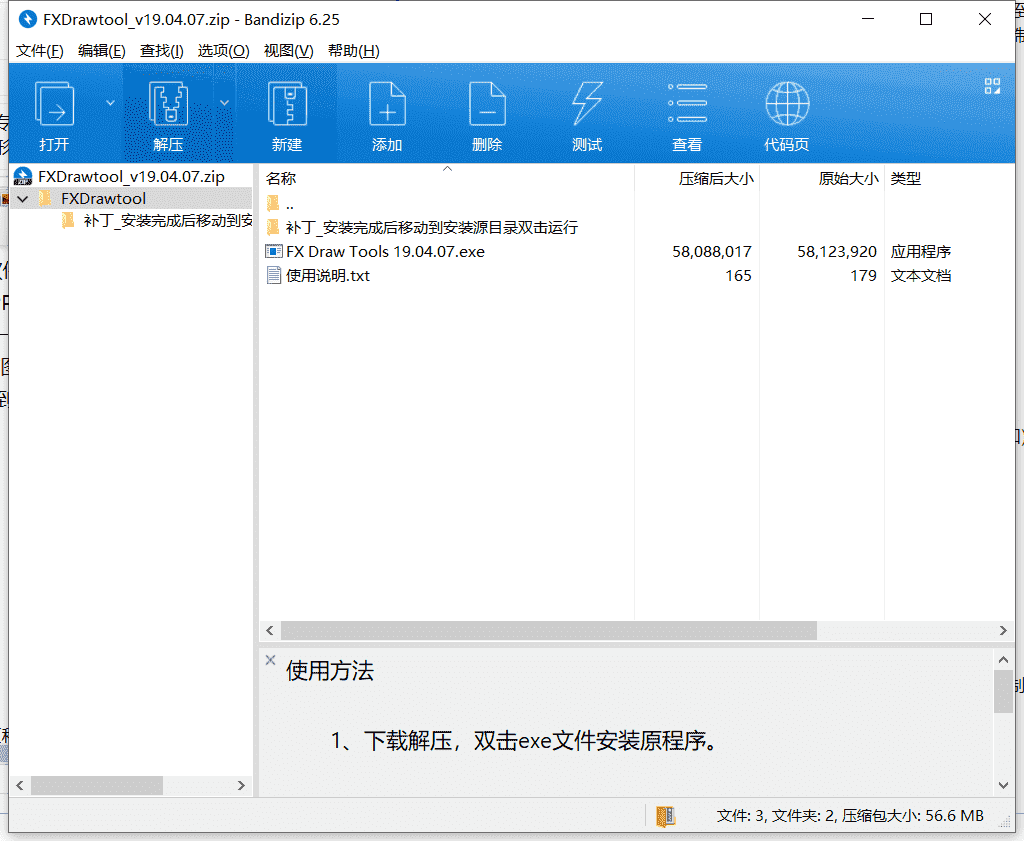Click the 使用说明.txt document icon
The height and width of the screenshot is (841, 1024).
click(x=274, y=276)
